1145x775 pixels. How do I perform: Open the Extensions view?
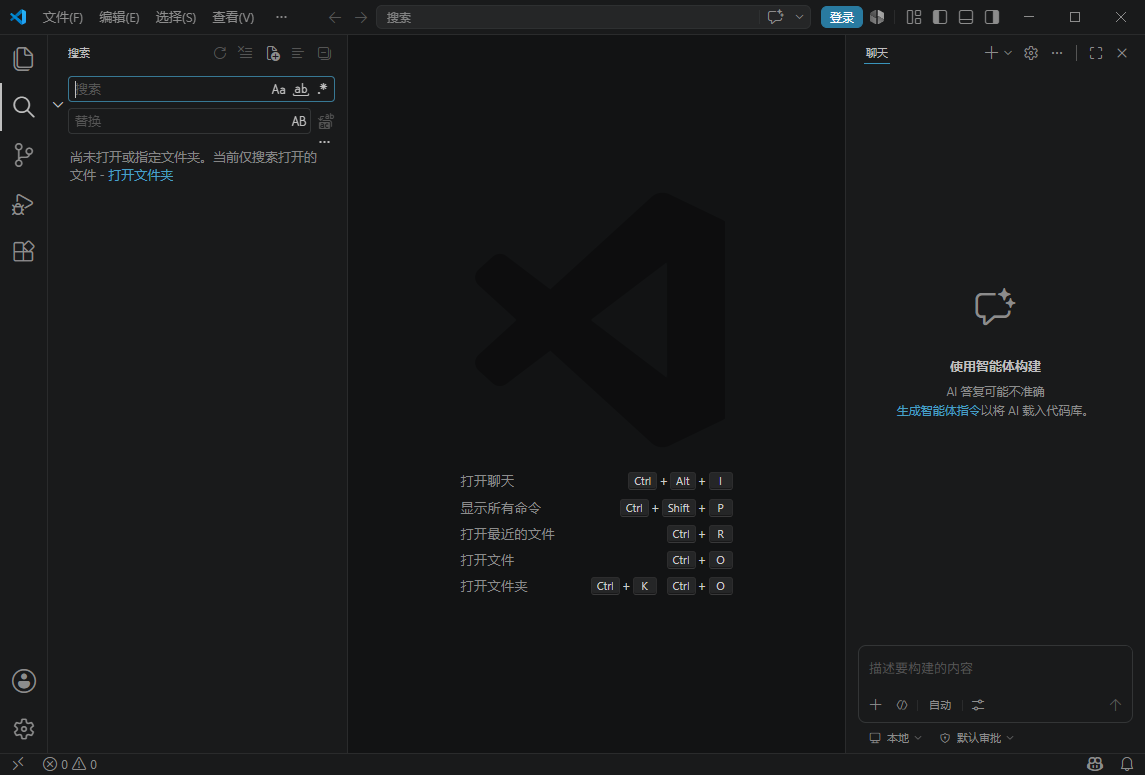click(23, 251)
